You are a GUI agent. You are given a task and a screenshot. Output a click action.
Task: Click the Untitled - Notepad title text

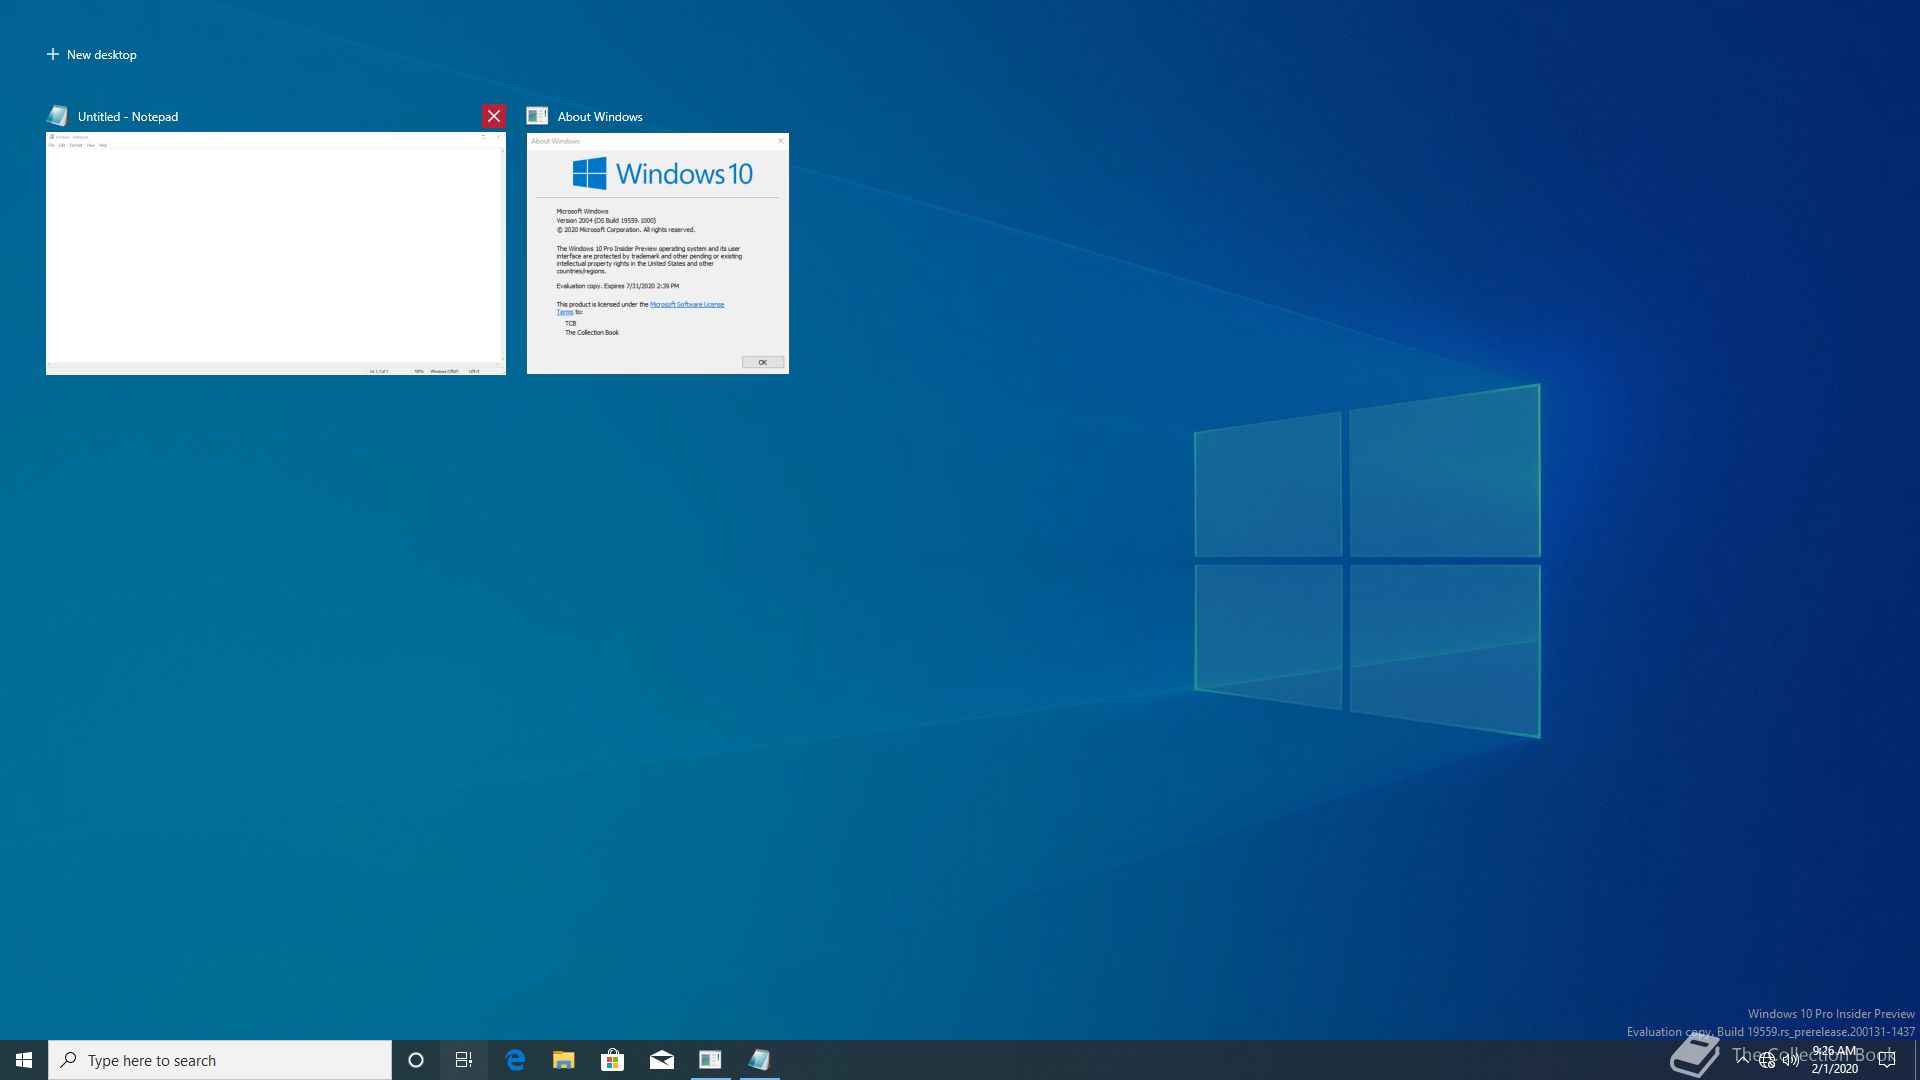point(128,117)
